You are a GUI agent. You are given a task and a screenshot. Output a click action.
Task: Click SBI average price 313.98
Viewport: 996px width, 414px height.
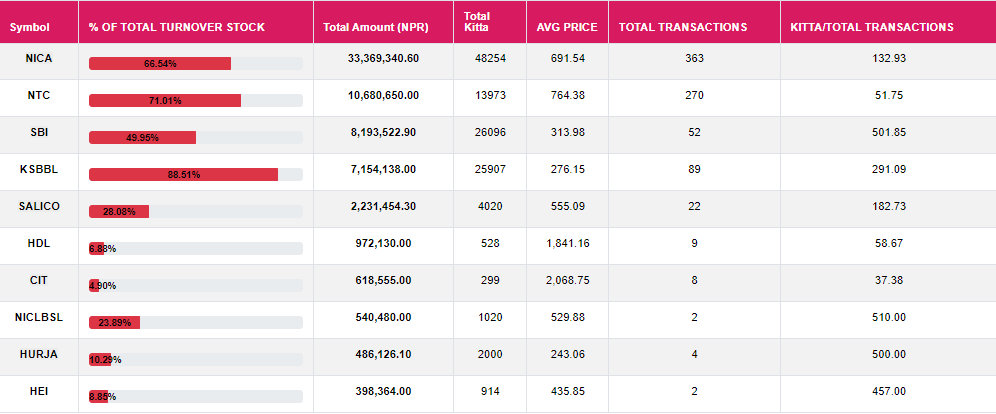pyautogui.click(x=567, y=132)
